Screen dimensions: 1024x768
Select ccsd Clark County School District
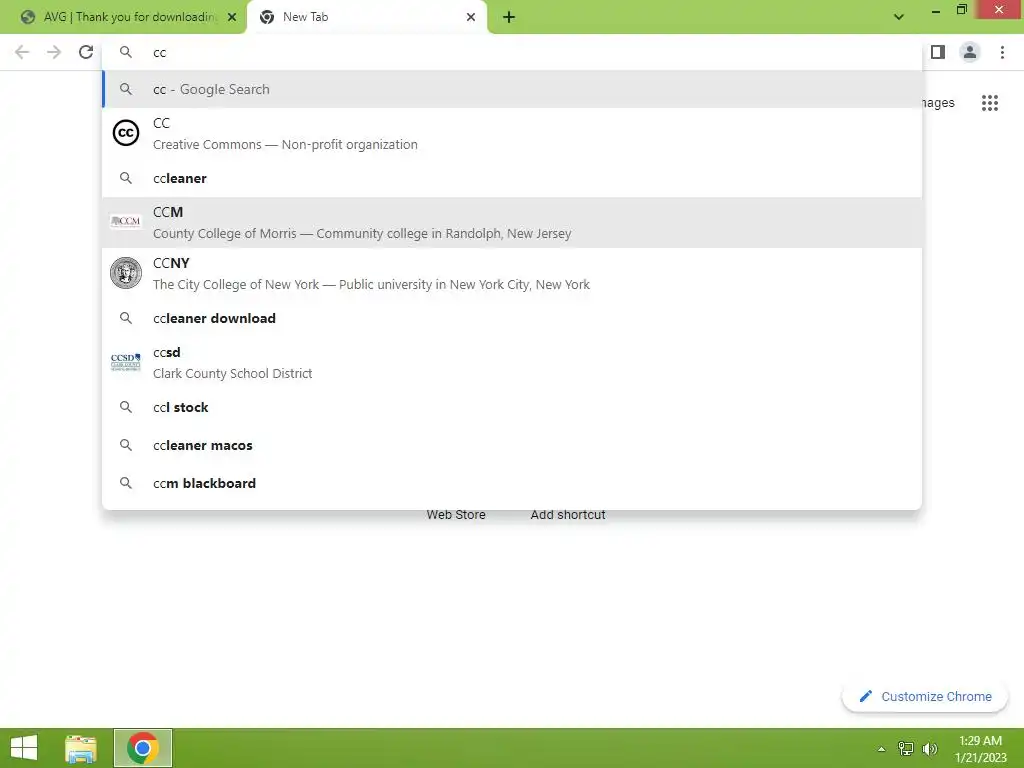(x=512, y=362)
